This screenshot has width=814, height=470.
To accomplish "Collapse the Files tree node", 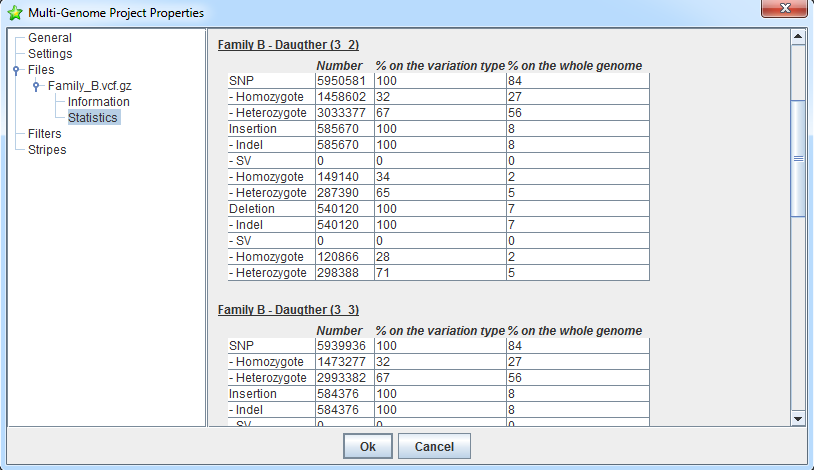I will (x=16, y=70).
